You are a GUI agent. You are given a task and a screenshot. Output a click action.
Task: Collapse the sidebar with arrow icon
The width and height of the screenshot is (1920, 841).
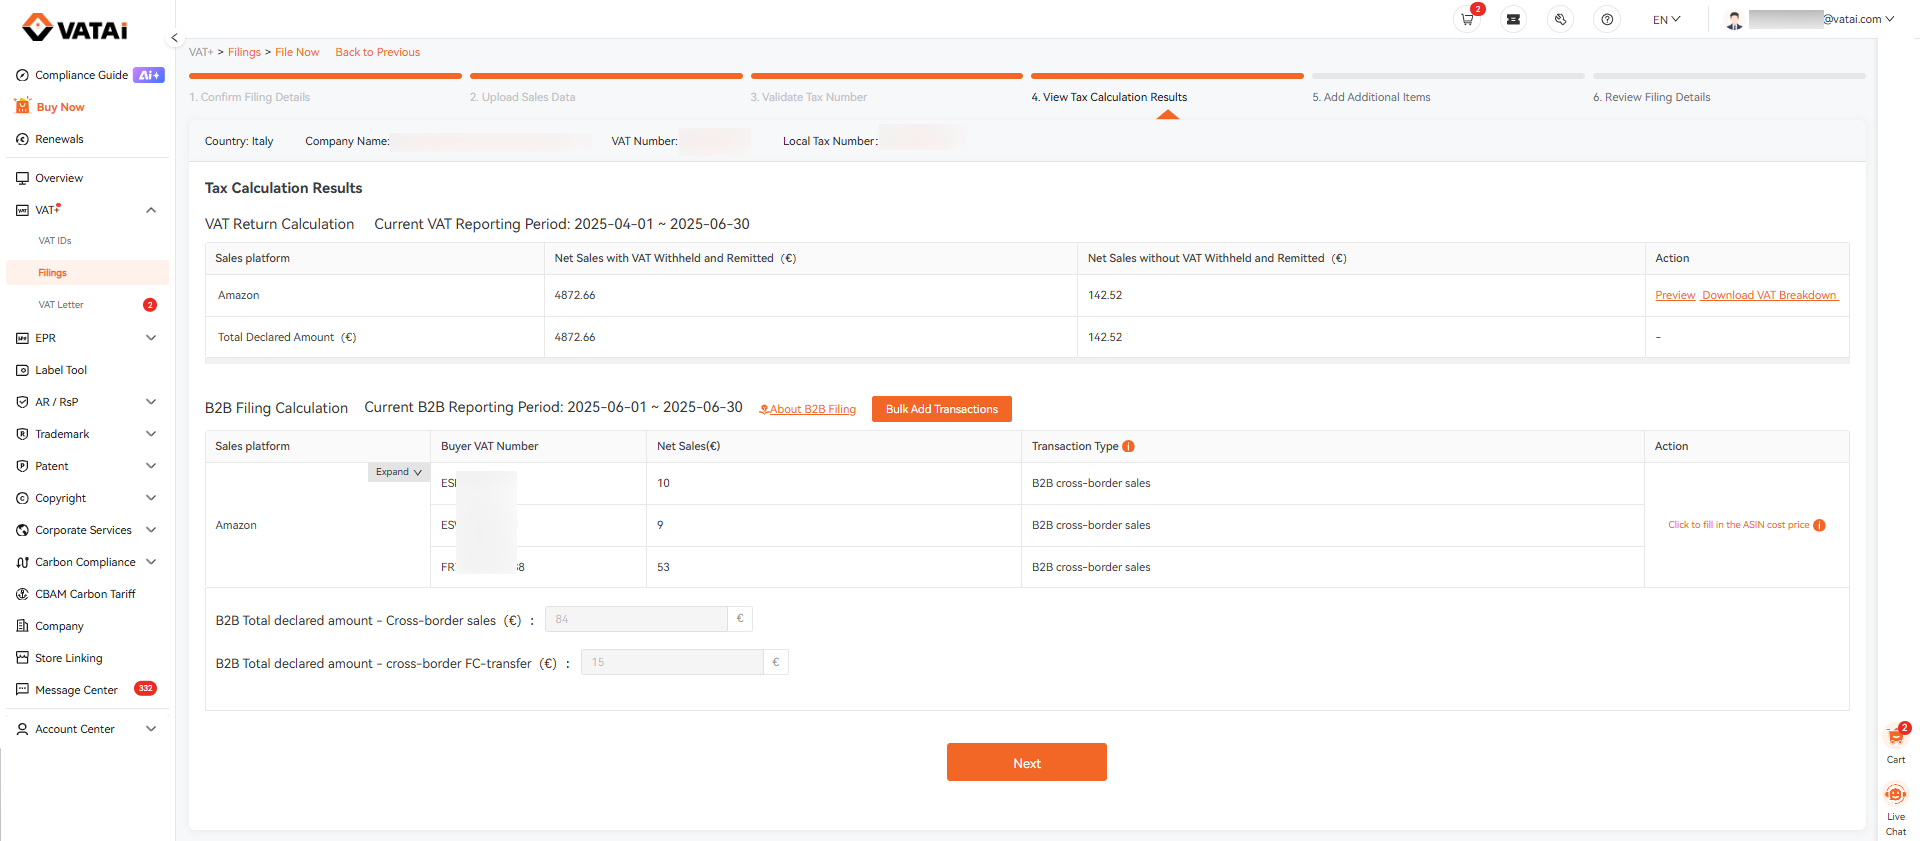174,38
